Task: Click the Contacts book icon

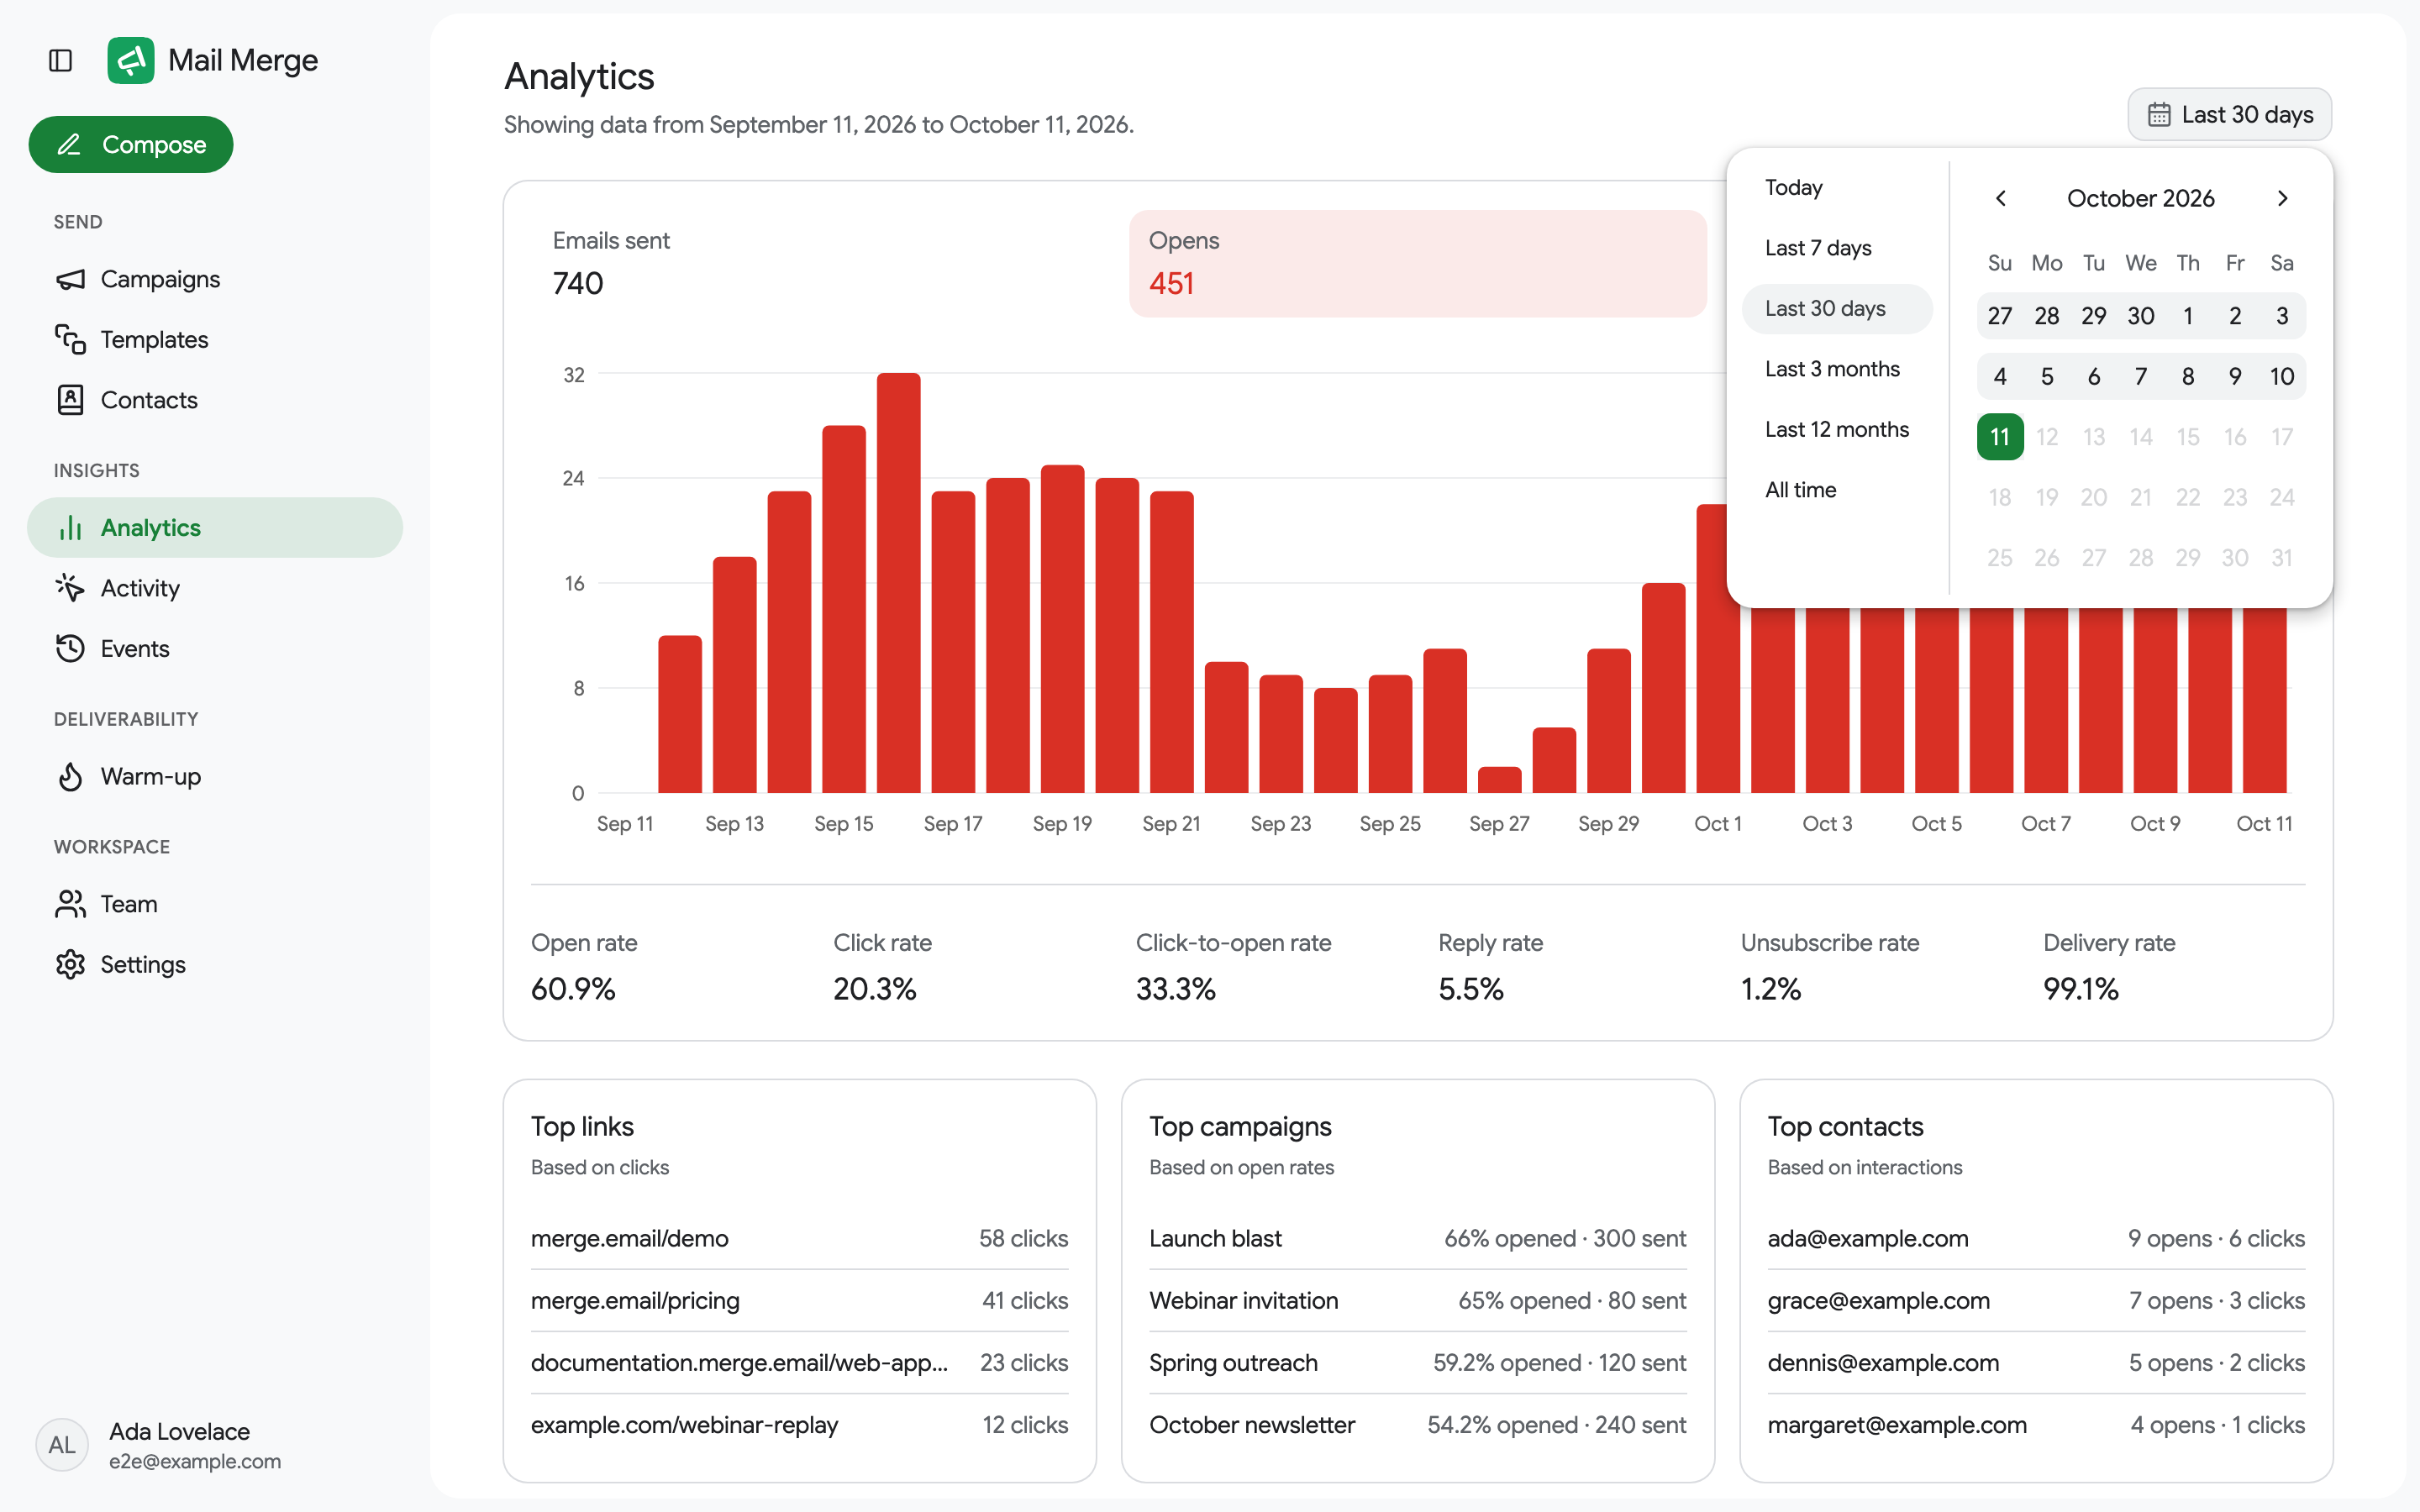Action: click(70, 400)
